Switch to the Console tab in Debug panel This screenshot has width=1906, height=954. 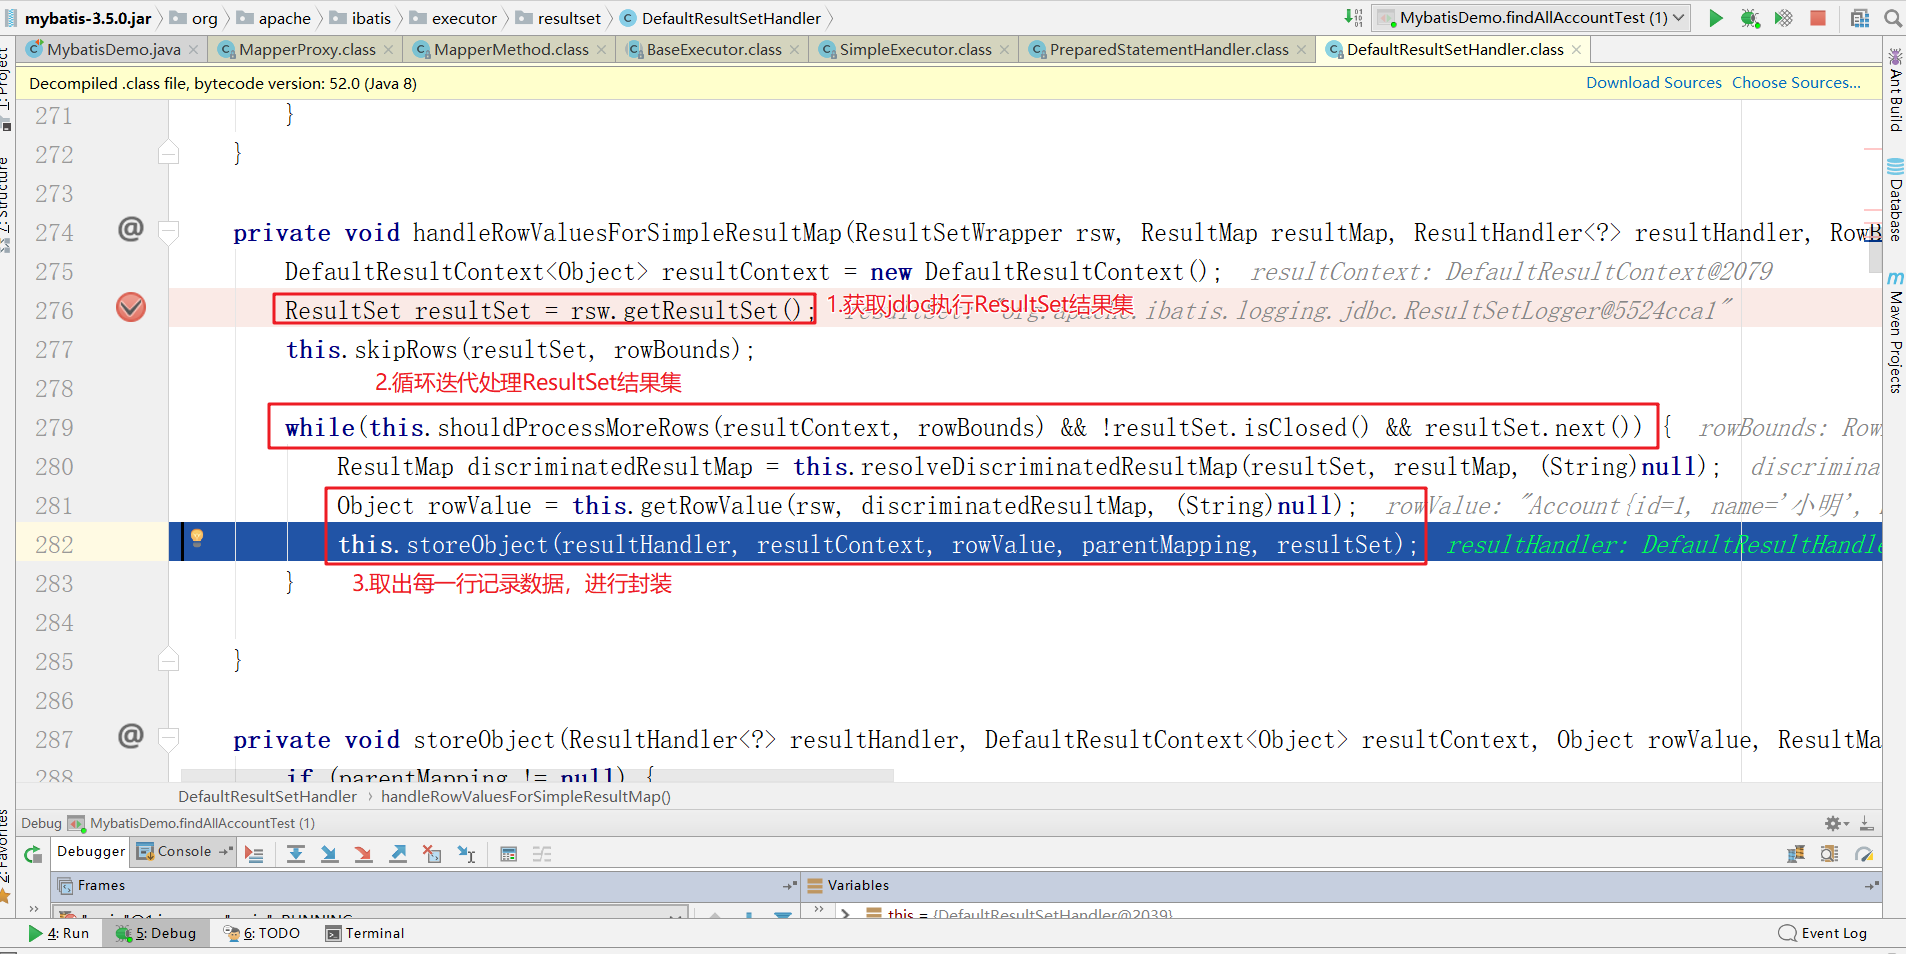coord(184,852)
